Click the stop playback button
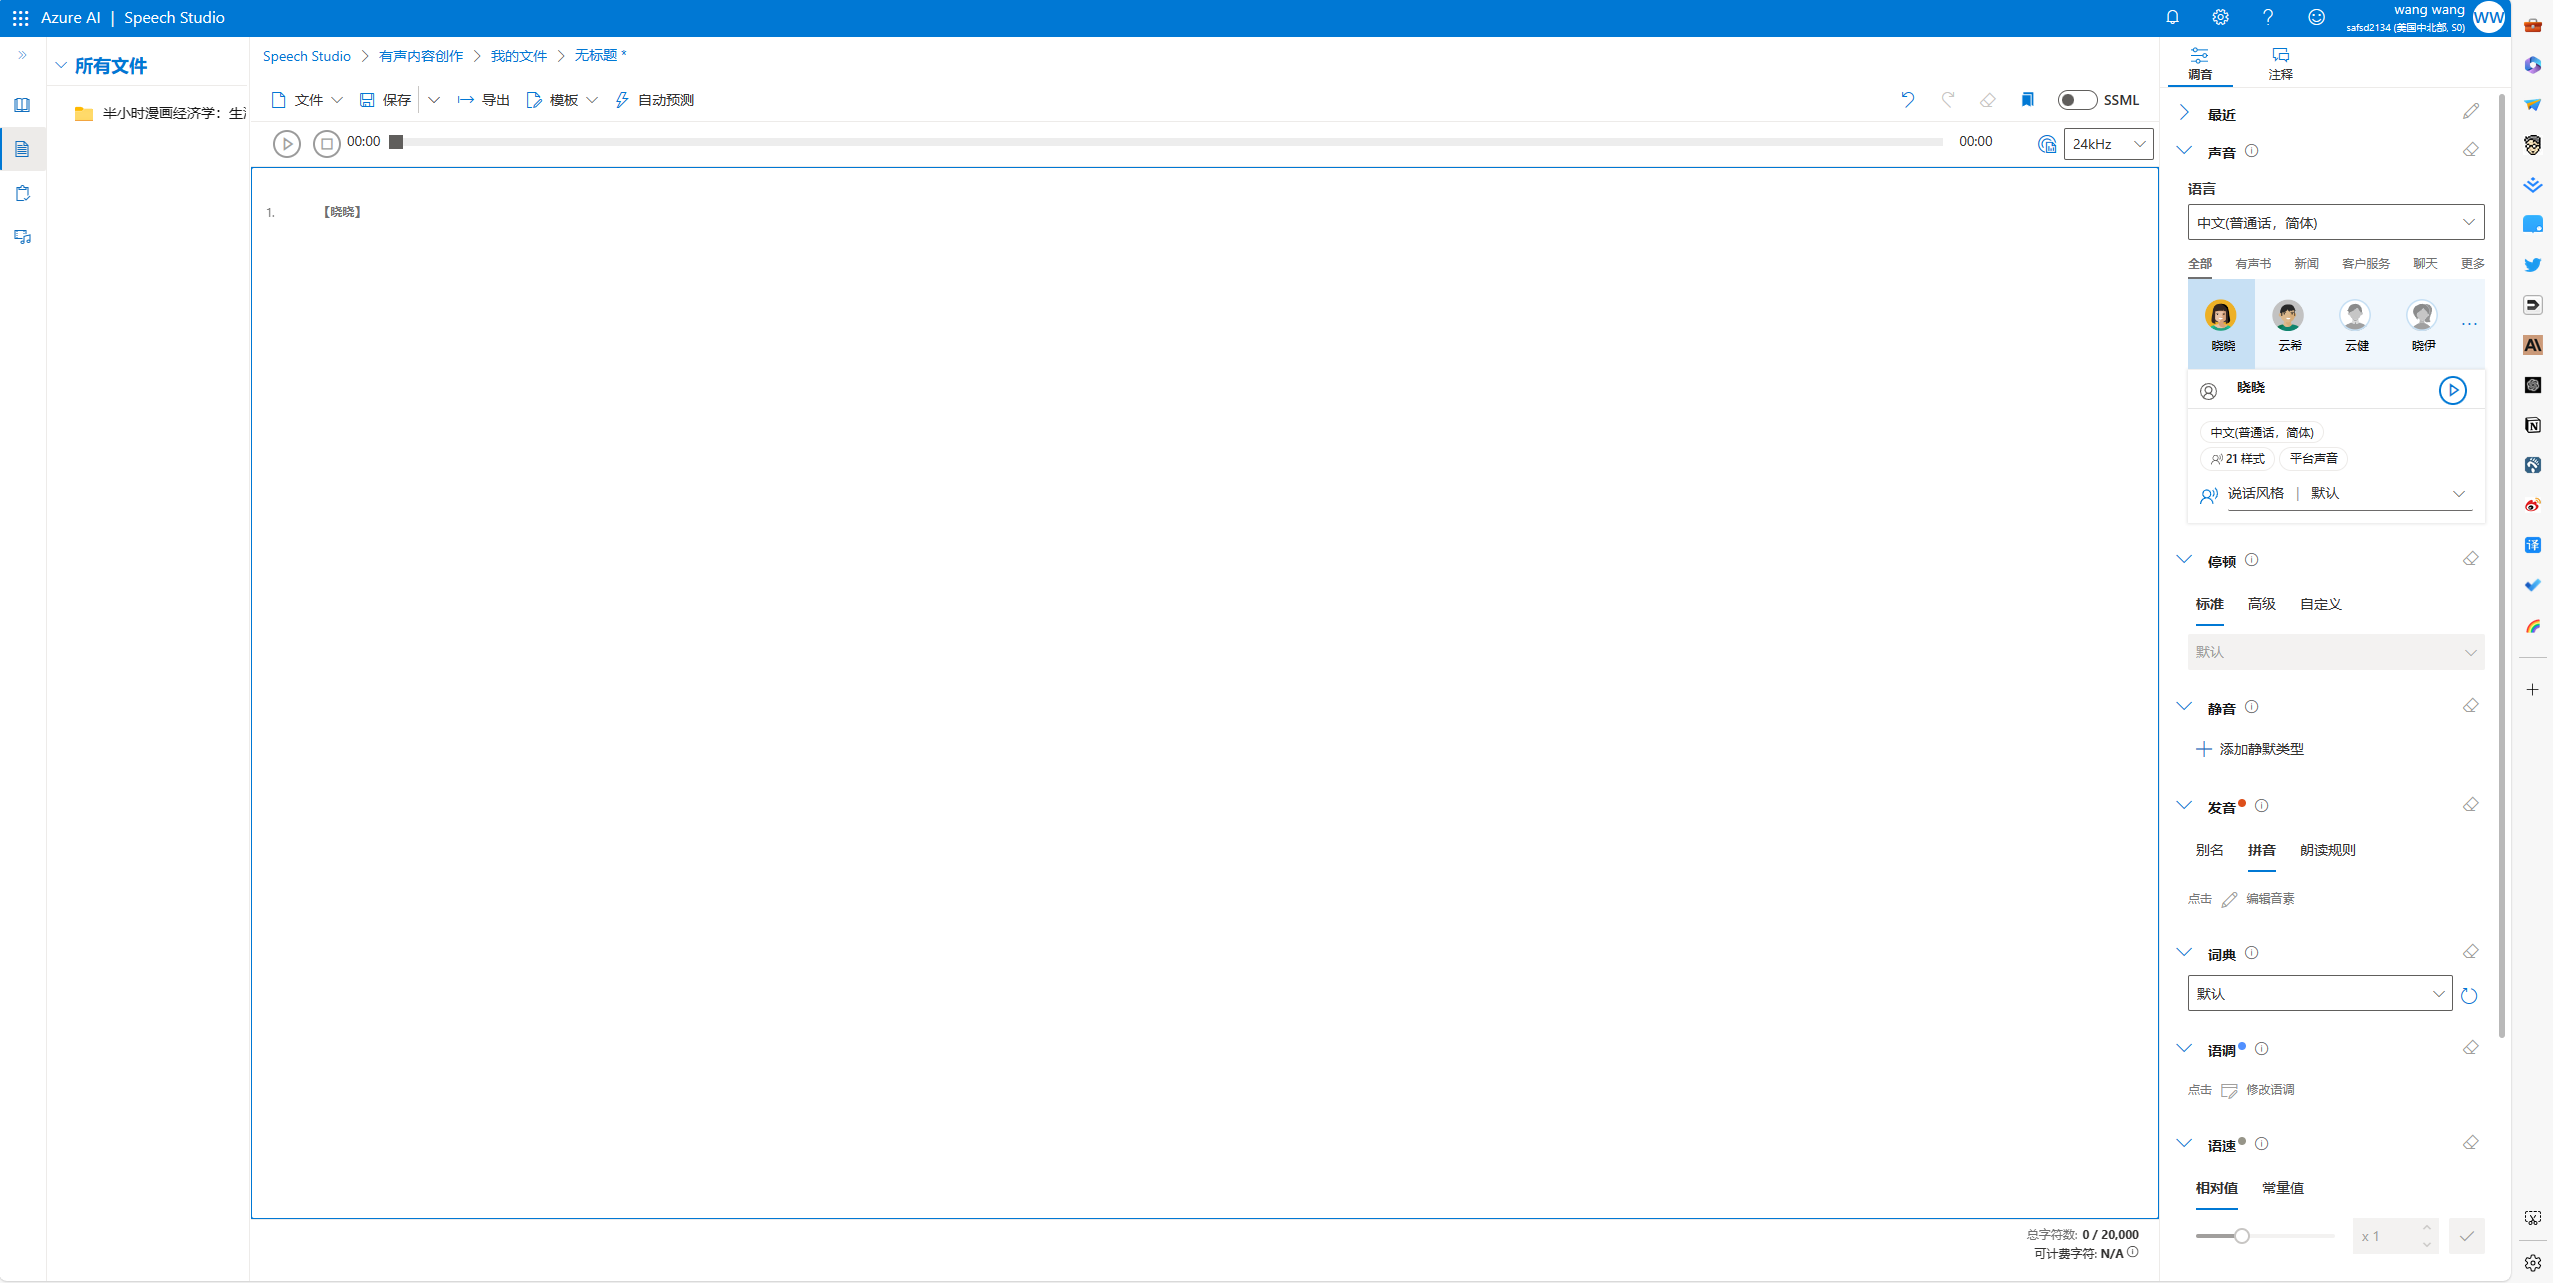The width and height of the screenshot is (2553, 1283). tap(326, 144)
